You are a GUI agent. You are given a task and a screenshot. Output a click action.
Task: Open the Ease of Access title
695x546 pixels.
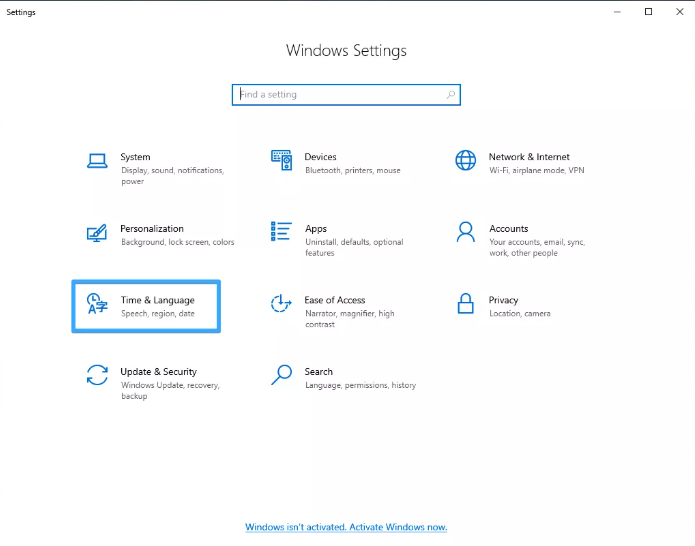335,300
